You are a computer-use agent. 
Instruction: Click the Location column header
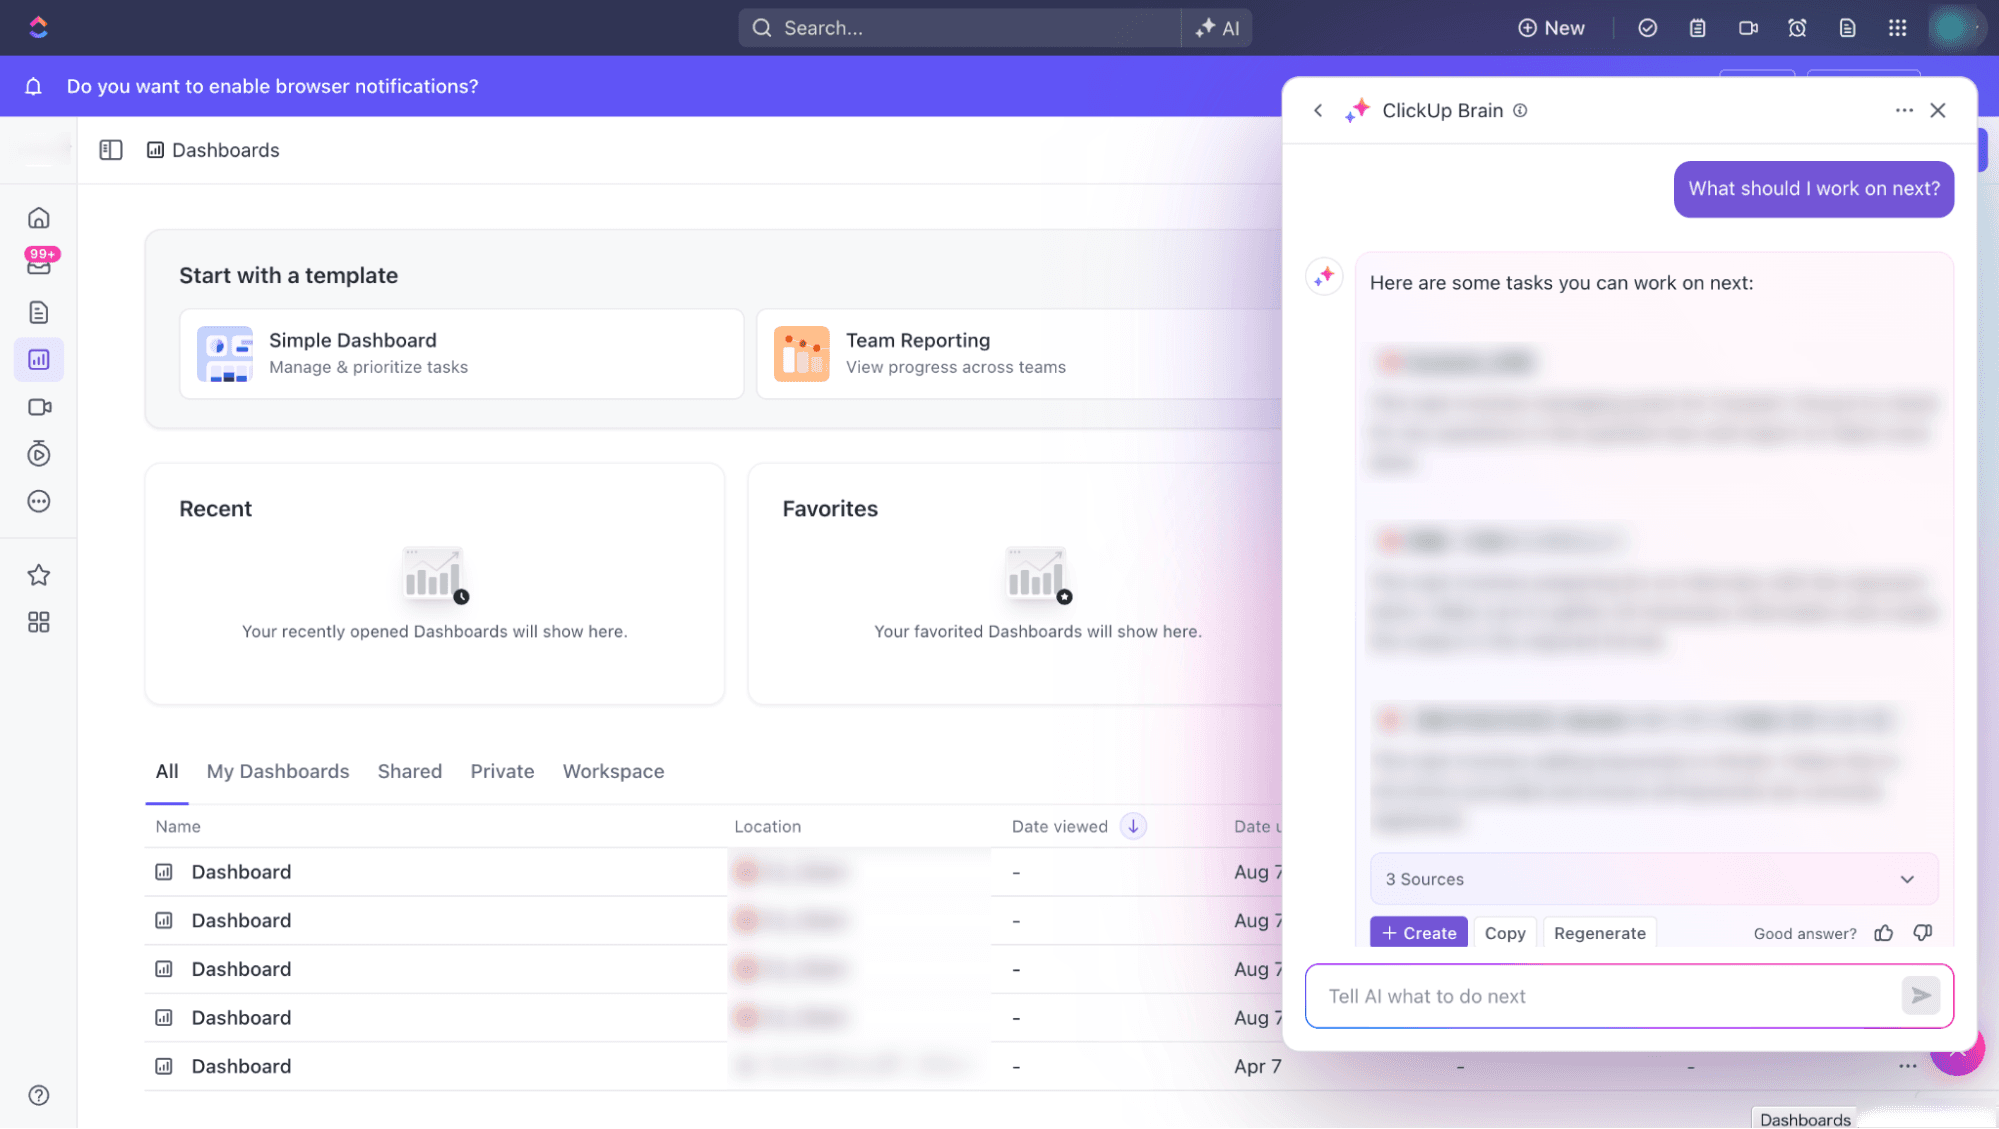(x=768, y=827)
